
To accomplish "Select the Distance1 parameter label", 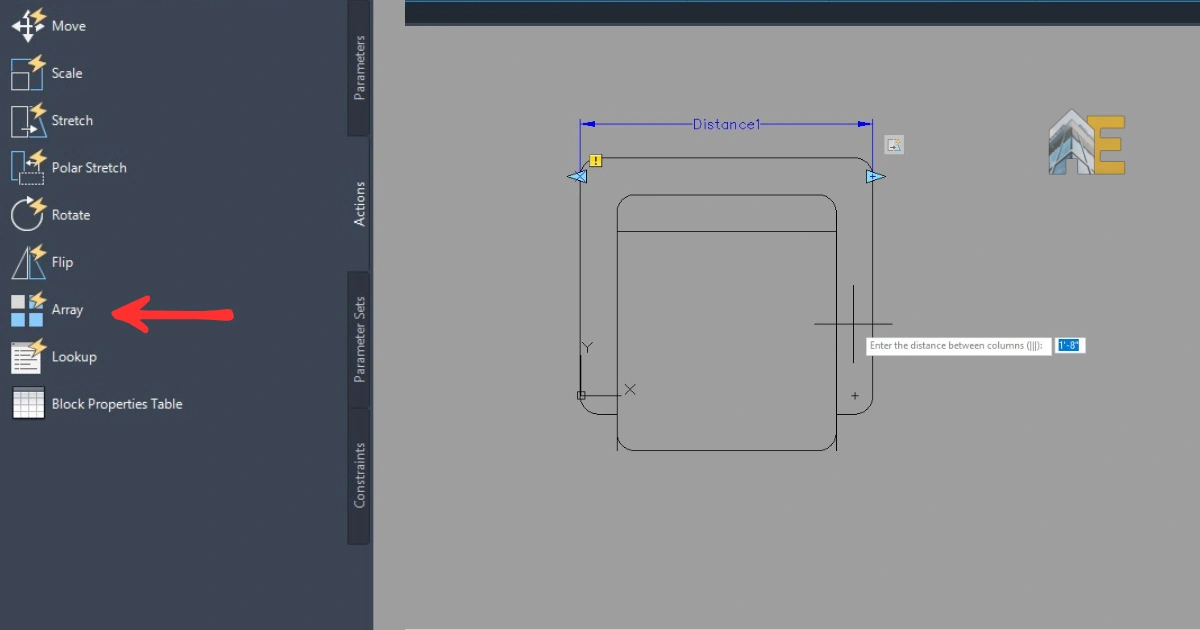I will pyautogui.click(x=727, y=124).
